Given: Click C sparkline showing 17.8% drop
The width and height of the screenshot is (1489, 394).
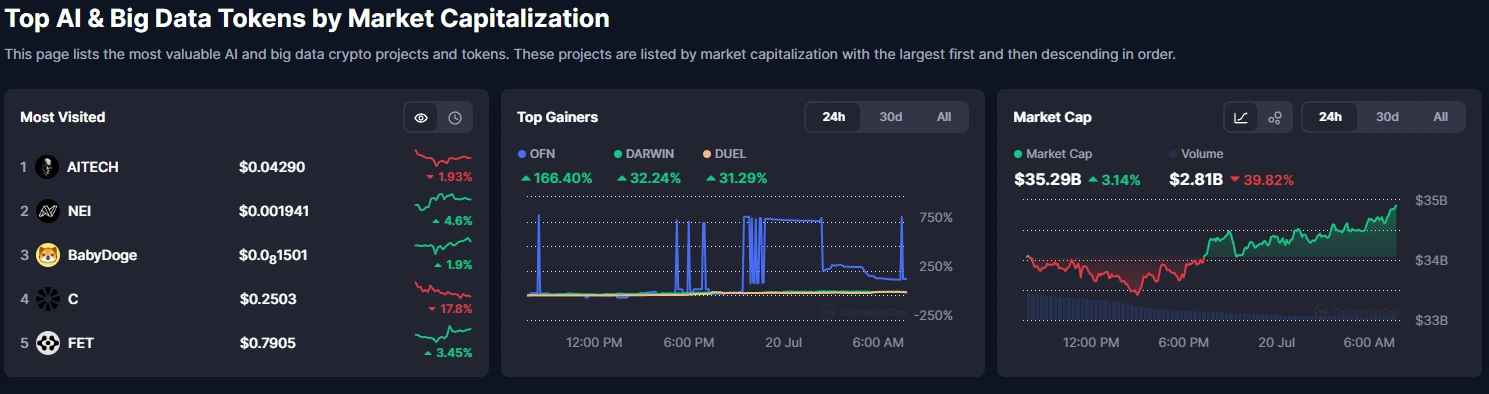Looking at the screenshot, I should [443, 291].
